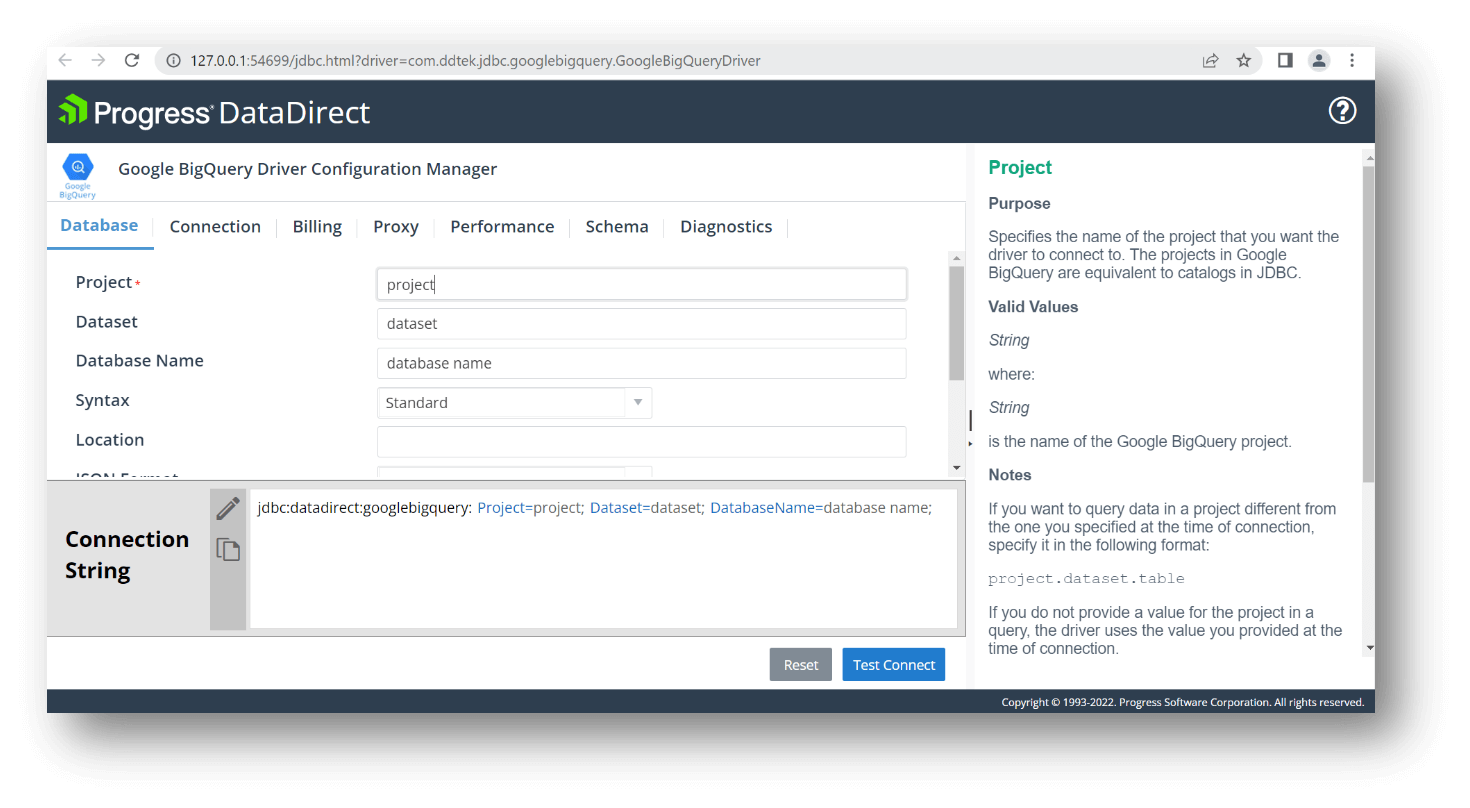Copy the connection string using copy icon
Image resolution: width=1470 pixels, height=808 pixels.
(x=228, y=549)
